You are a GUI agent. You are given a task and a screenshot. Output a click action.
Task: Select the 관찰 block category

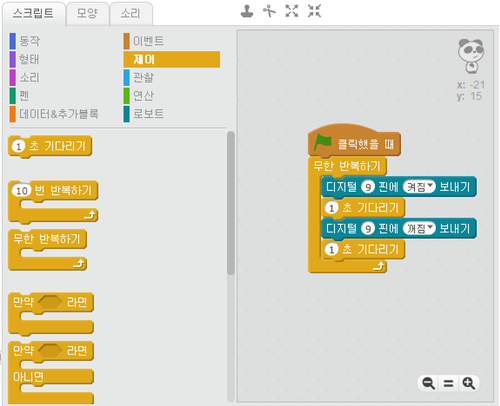coord(139,78)
